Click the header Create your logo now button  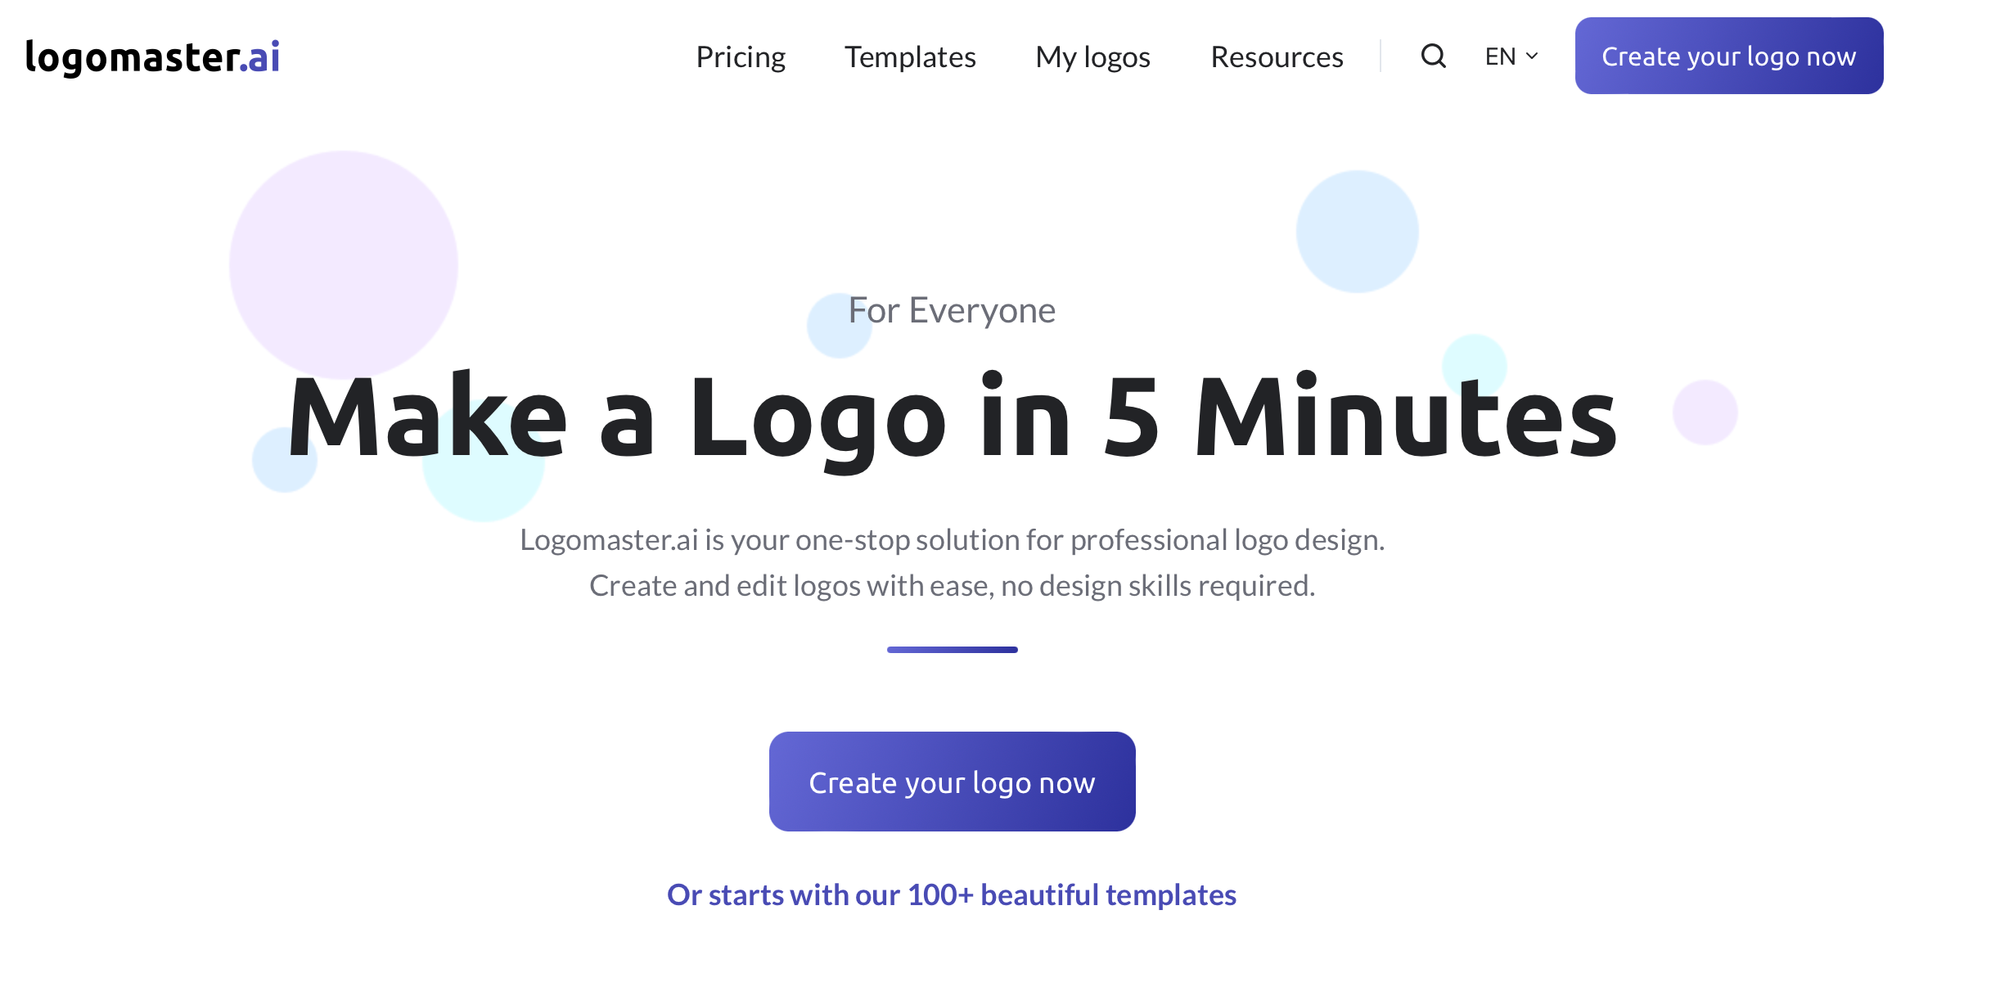click(1729, 56)
